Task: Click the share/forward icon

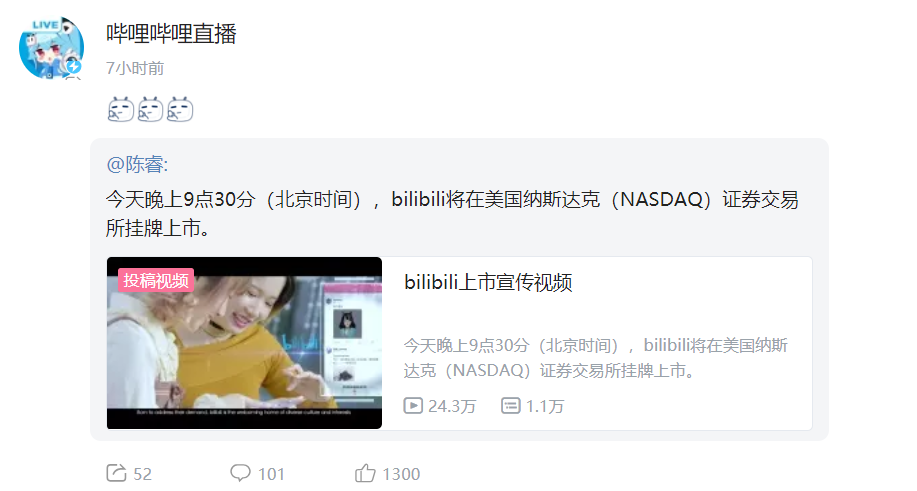Action: click(x=116, y=473)
